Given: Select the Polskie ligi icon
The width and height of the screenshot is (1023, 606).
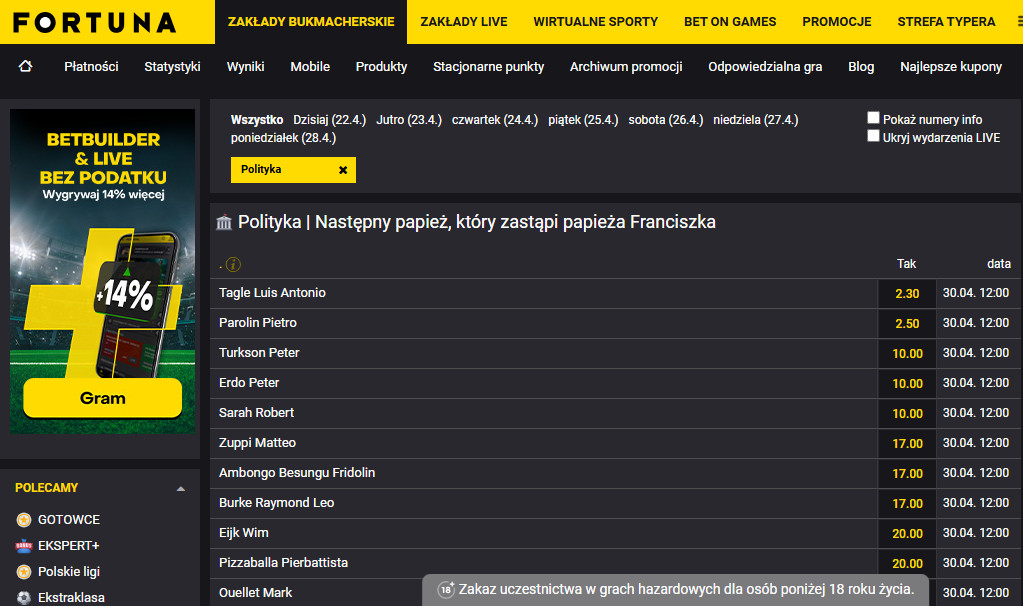Looking at the screenshot, I should click(24, 571).
